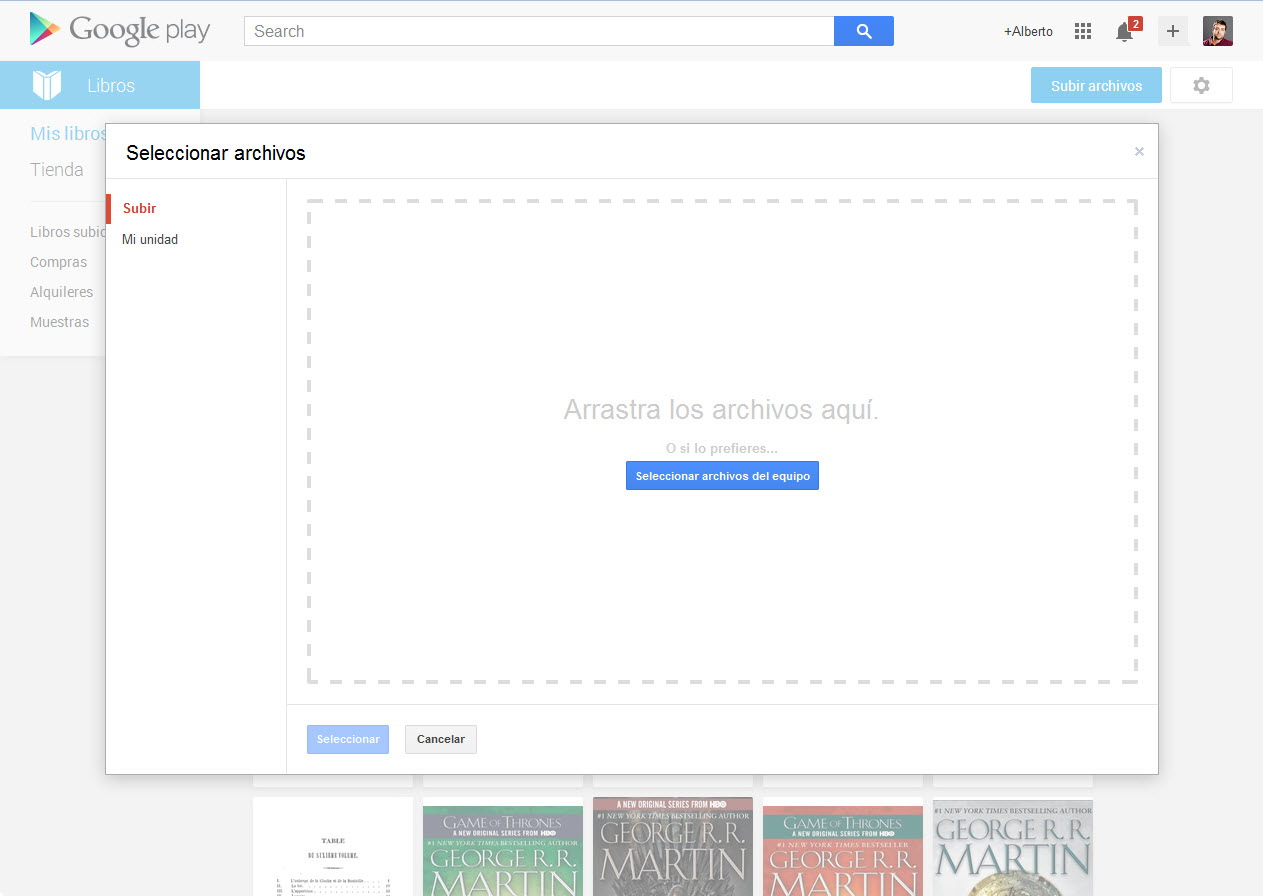Click Seleccionar archivos del equipo button
This screenshot has height=896, width=1263.
[722, 476]
